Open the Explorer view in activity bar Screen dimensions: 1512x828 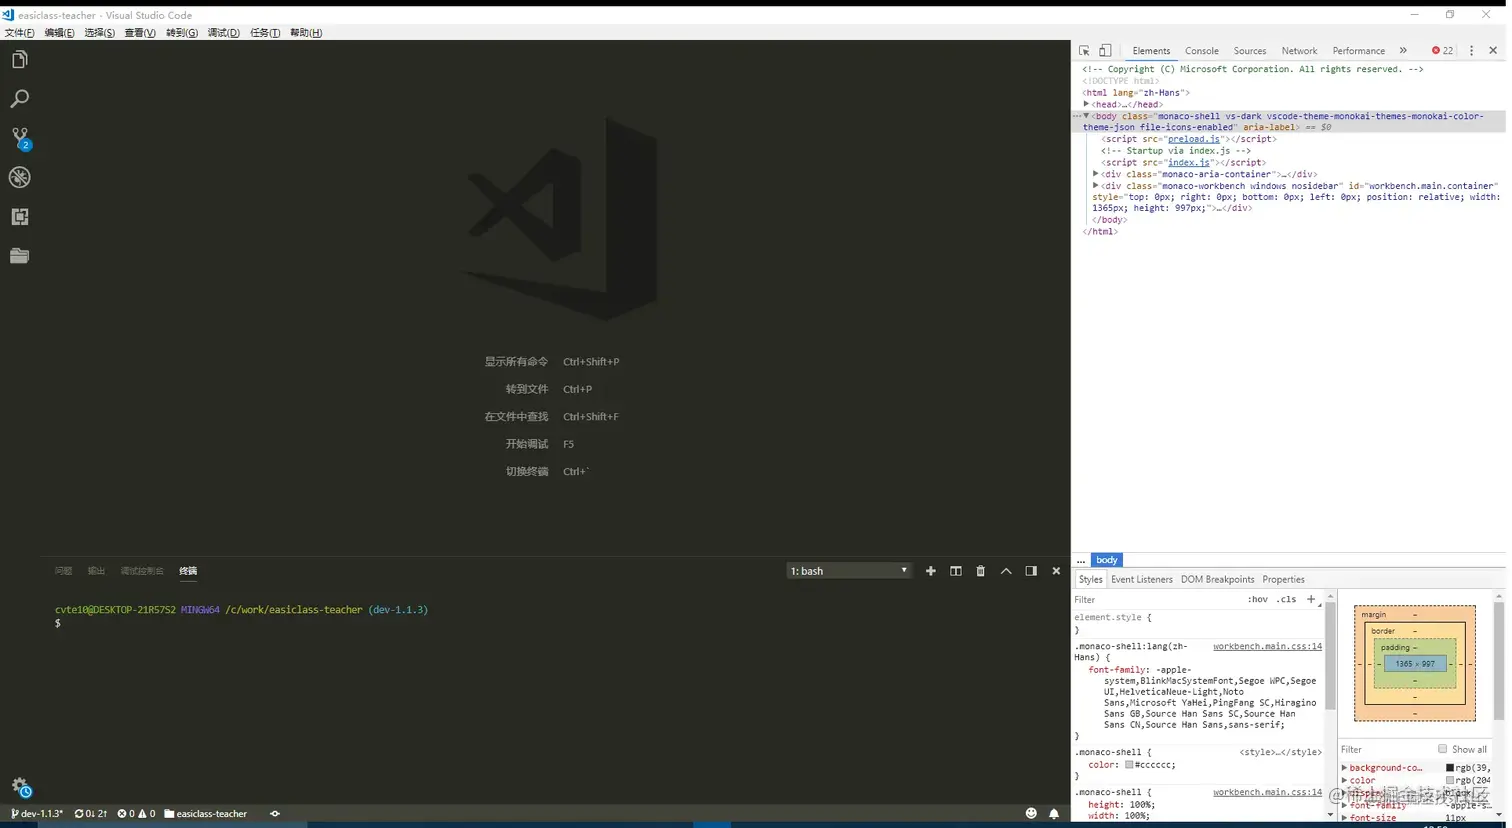19,60
